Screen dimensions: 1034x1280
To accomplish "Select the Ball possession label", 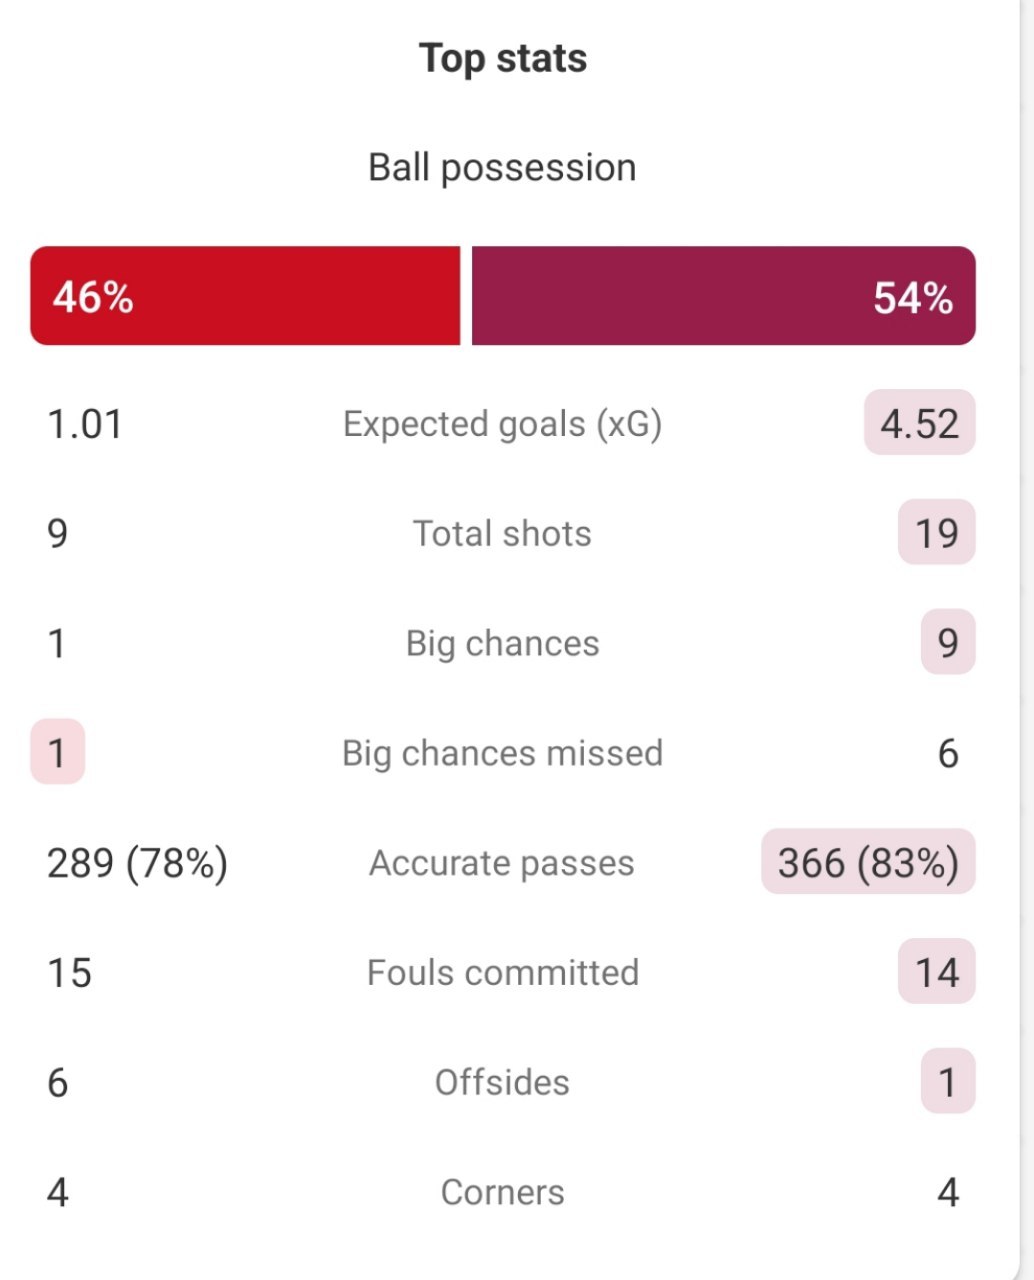I will tap(502, 167).
